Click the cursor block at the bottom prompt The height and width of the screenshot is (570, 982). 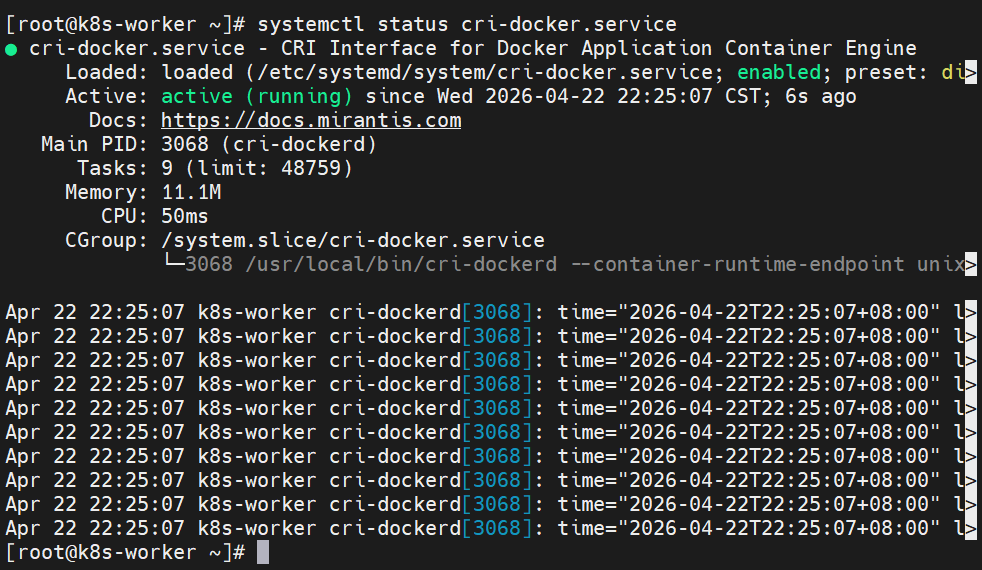tap(263, 552)
